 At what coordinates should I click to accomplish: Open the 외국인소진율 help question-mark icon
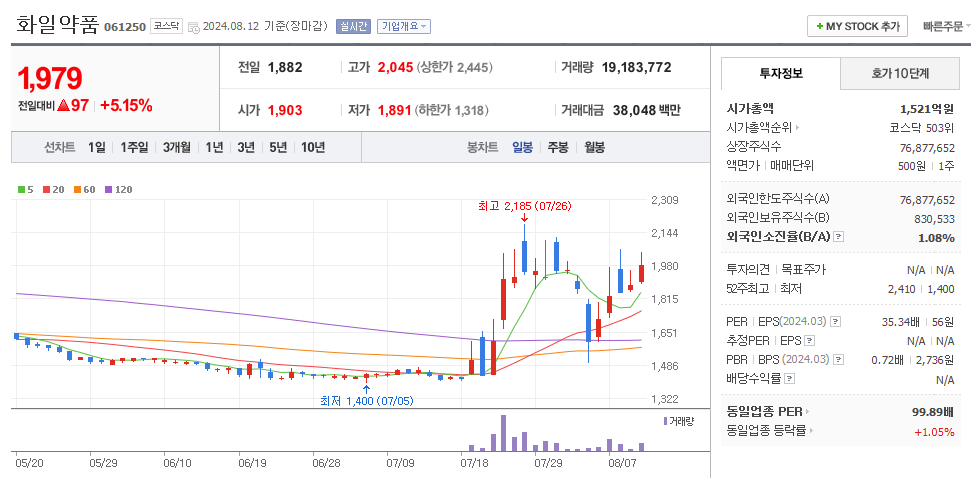click(x=839, y=237)
